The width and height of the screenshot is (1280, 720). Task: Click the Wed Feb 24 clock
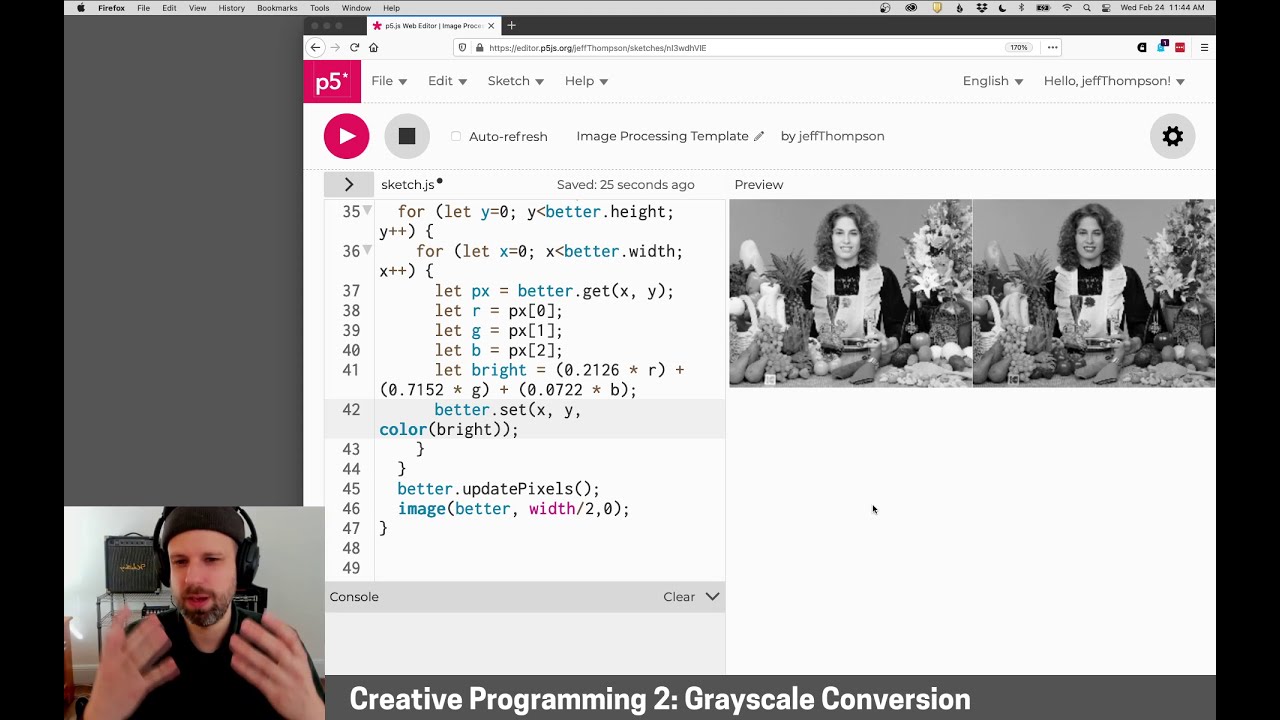1162,7
